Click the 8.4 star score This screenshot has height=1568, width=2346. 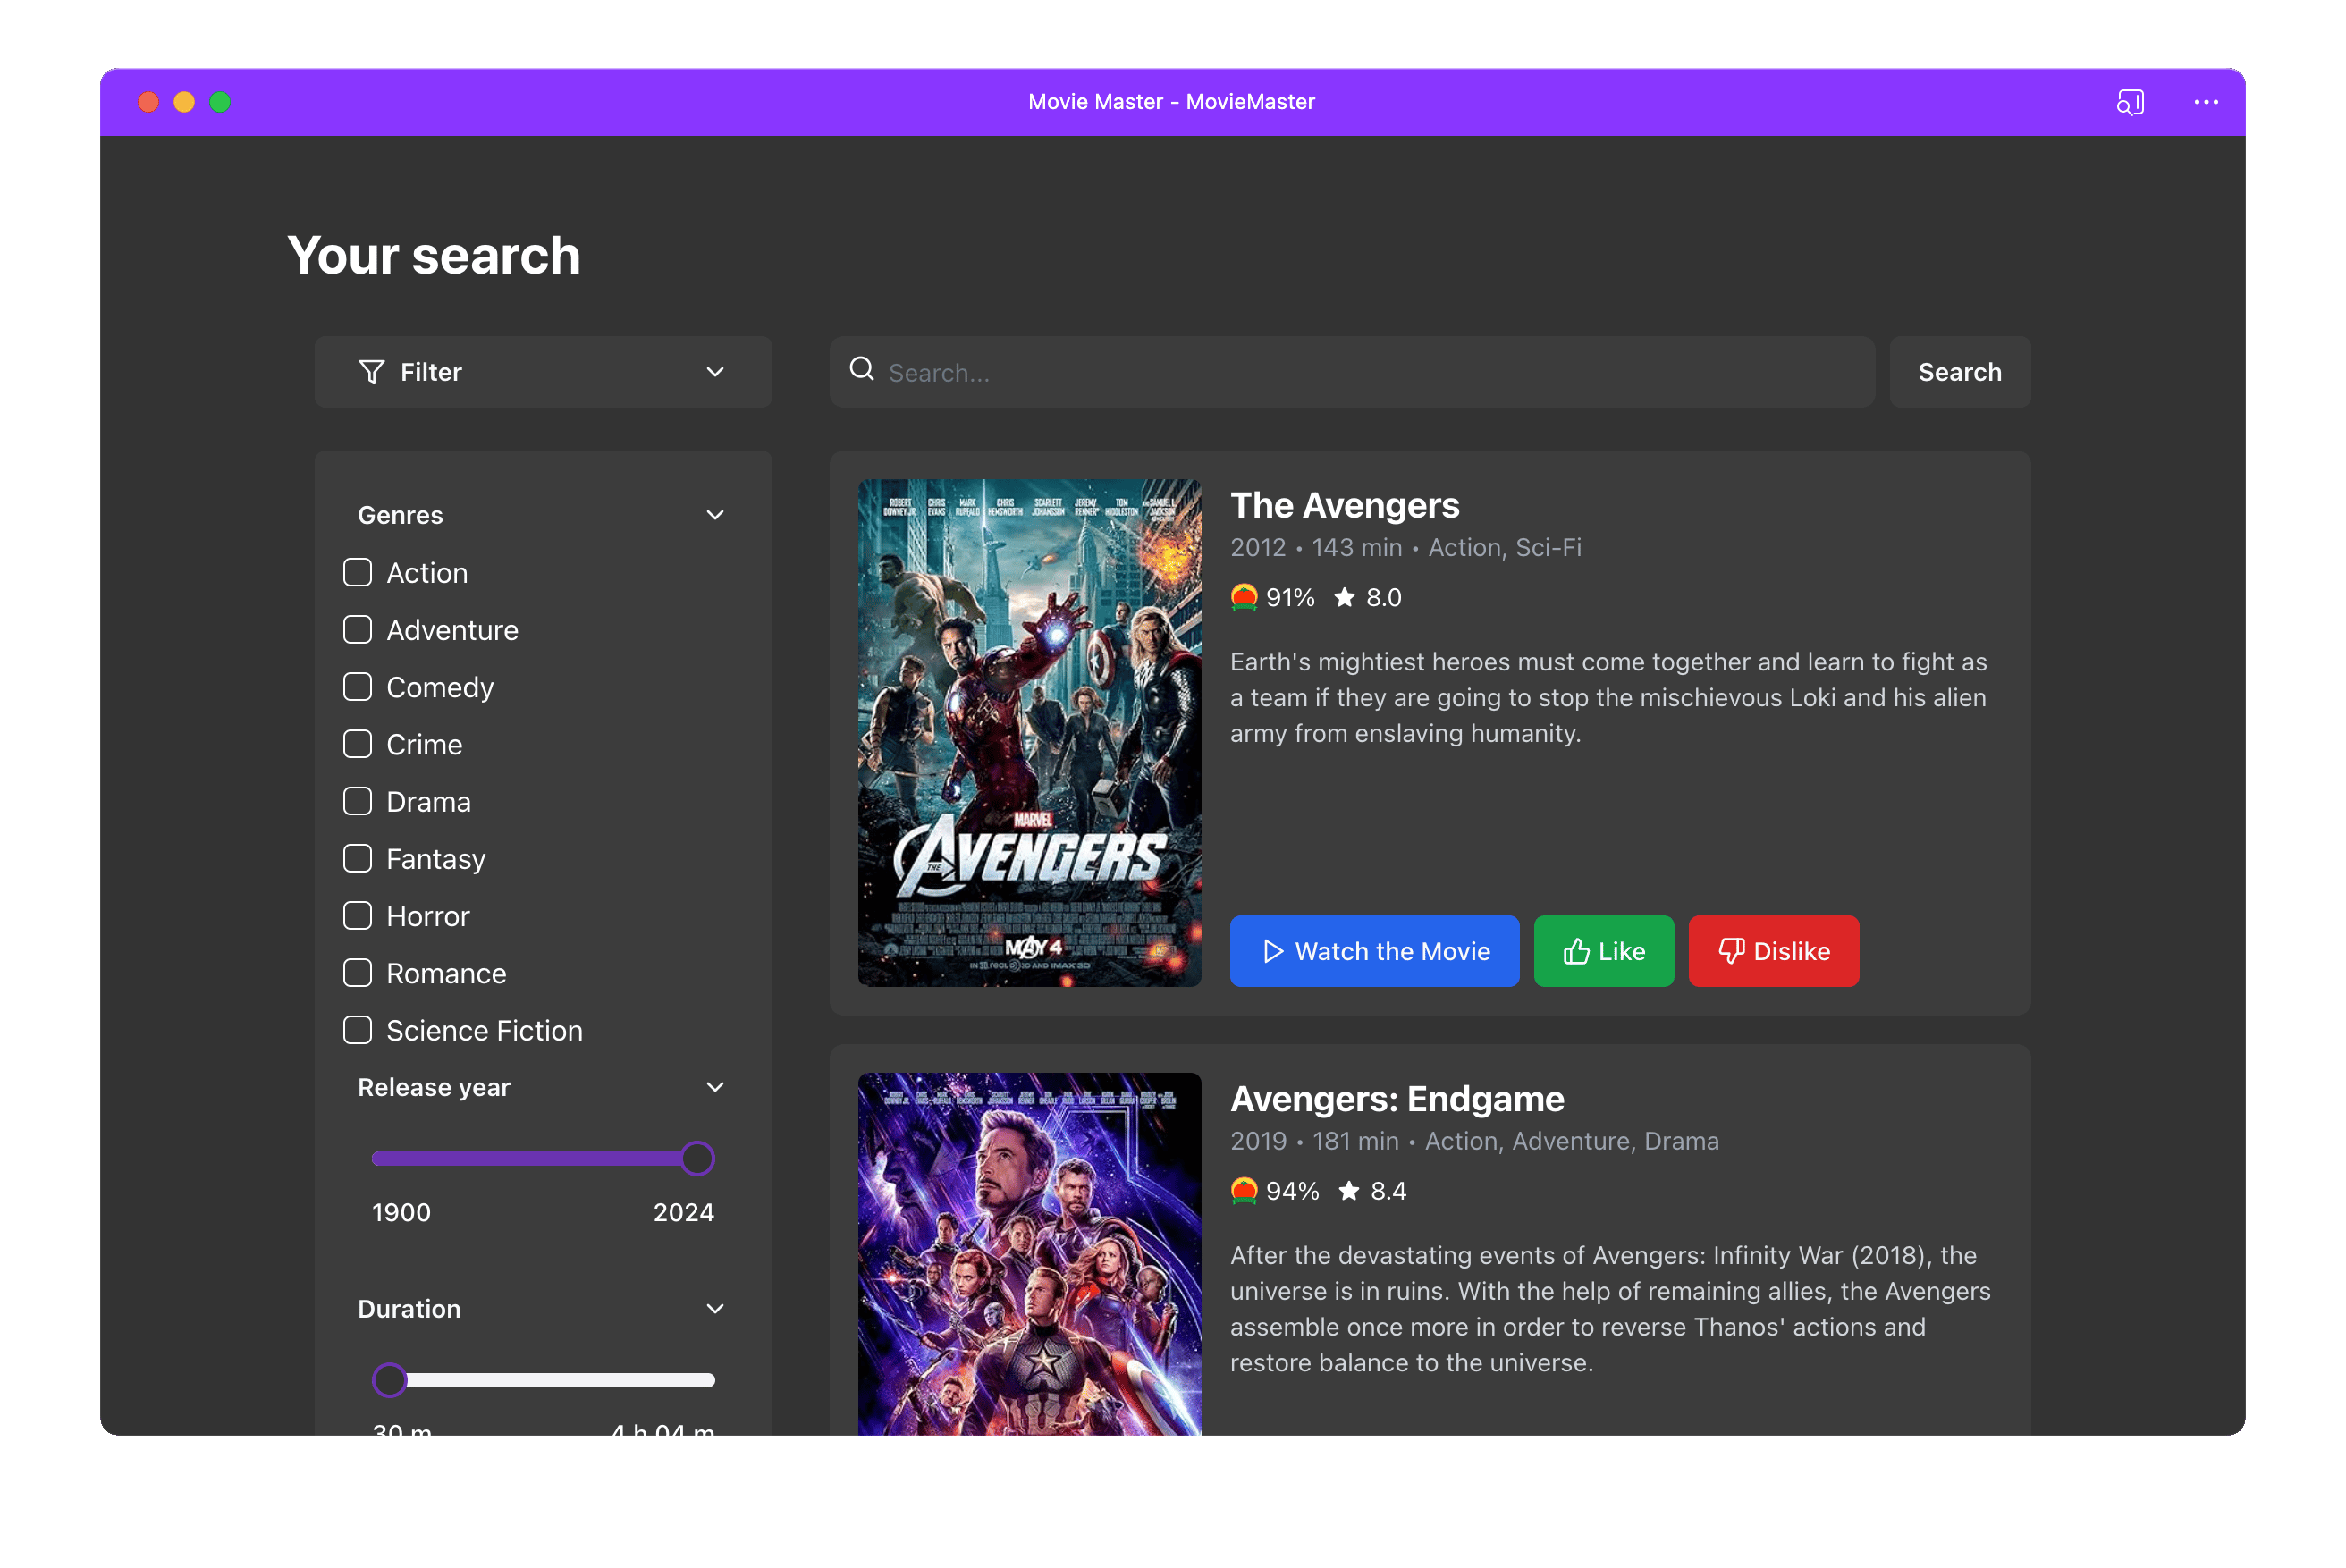click(1388, 1191)
